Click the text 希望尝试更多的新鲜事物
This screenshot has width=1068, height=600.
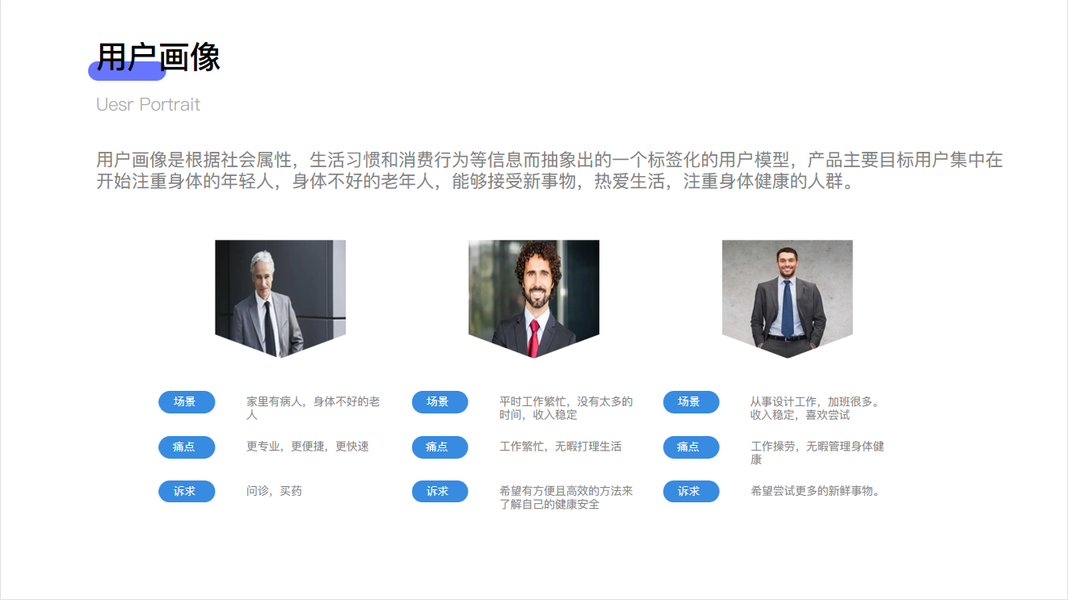(x=815, y=491)
